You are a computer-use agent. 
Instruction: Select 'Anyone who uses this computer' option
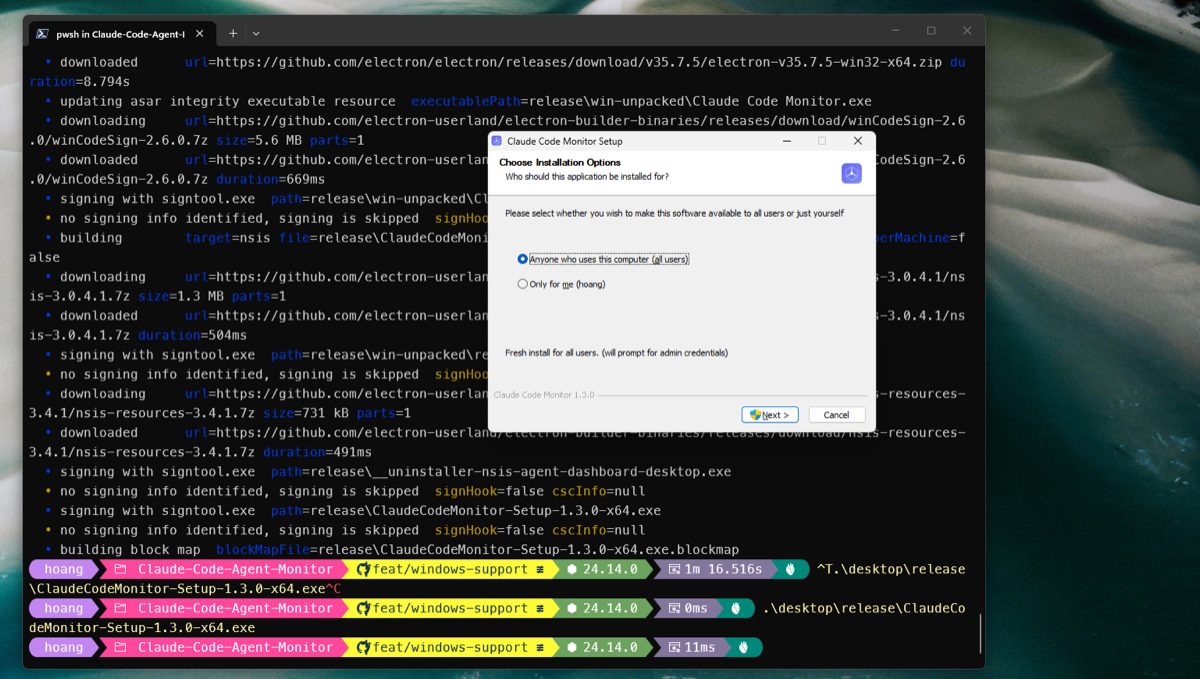click(603, 259)
